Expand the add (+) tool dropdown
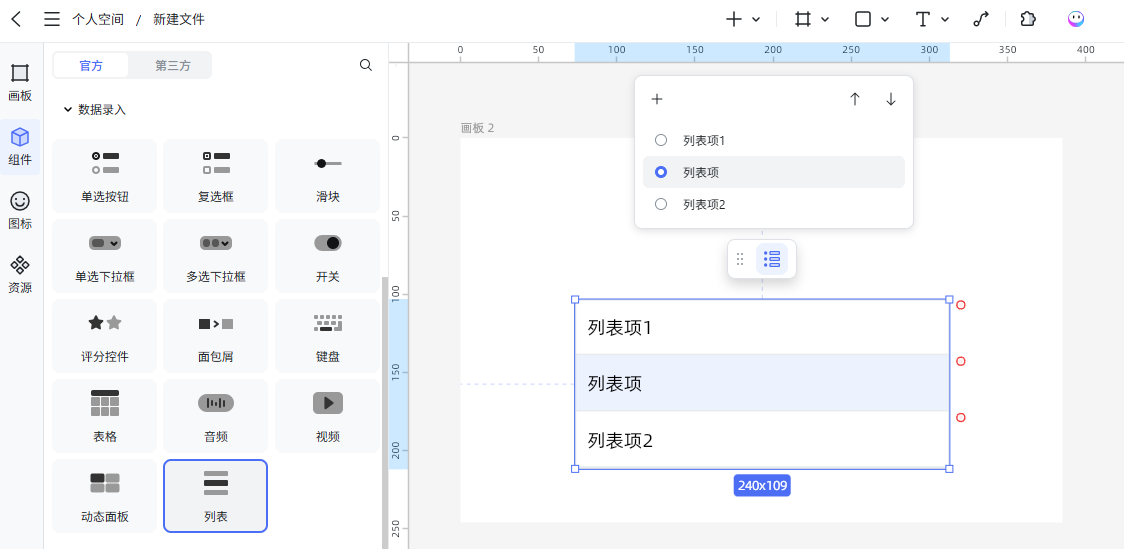 [756, 19]
